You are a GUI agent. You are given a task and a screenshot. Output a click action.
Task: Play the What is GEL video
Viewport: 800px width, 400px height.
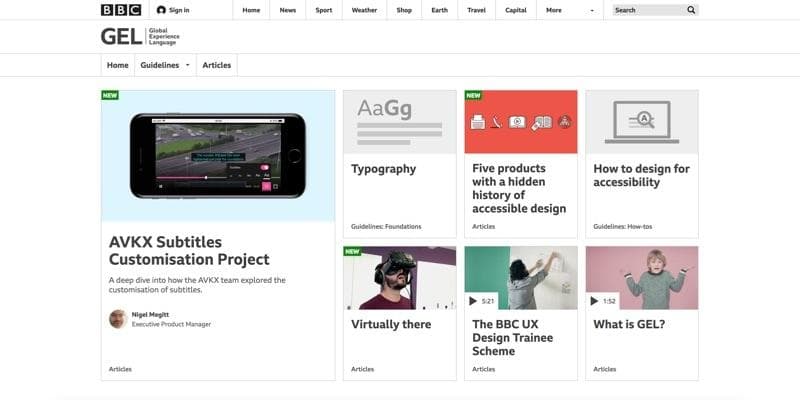pos(594,301)
